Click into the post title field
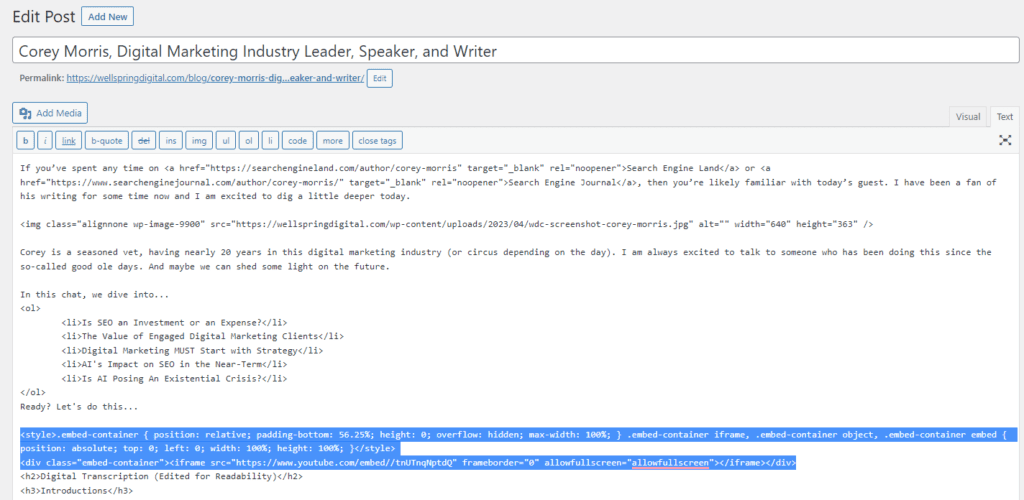The width and height of the screenshot is (1024, 500). pyautogui.click(x=516, y=50)
